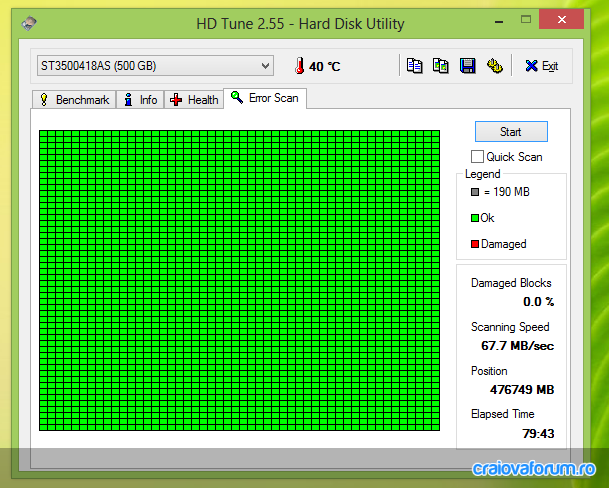Click the 79:43 elapsed time value
The height and width of the screenshot is (488, 609).
tap(538, 433)
